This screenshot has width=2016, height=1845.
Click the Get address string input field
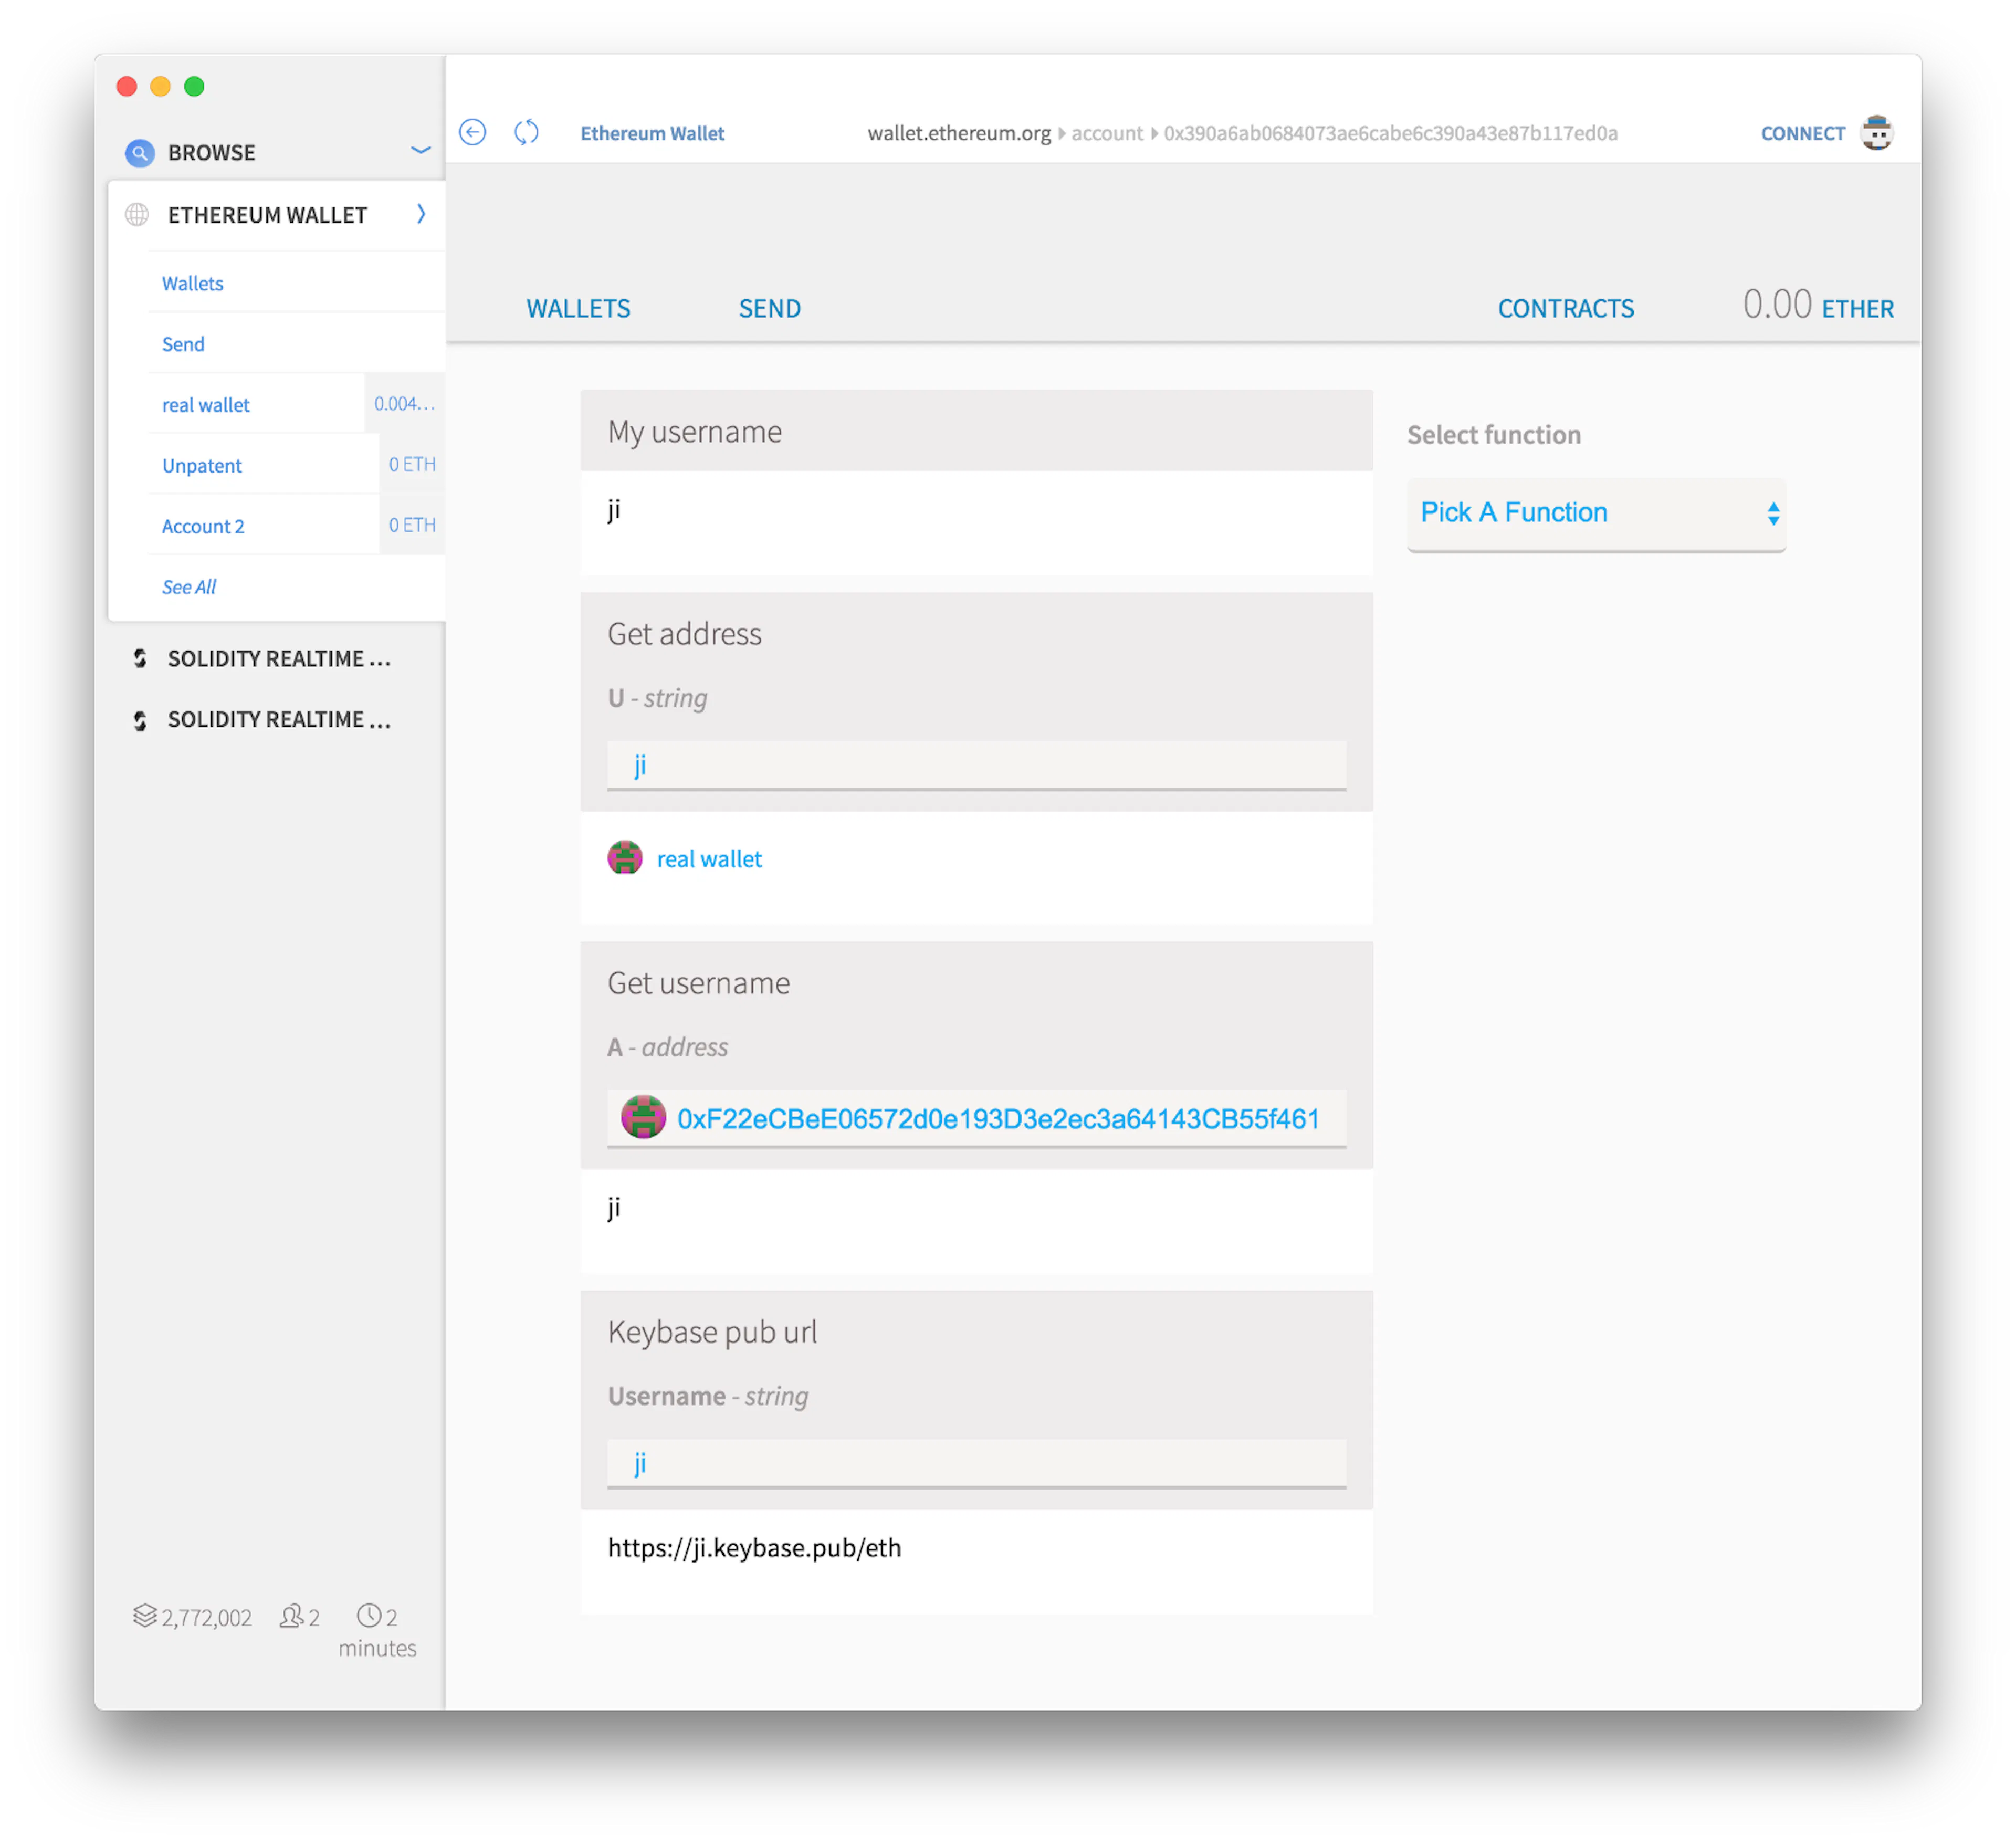click(x=976, y=765)
